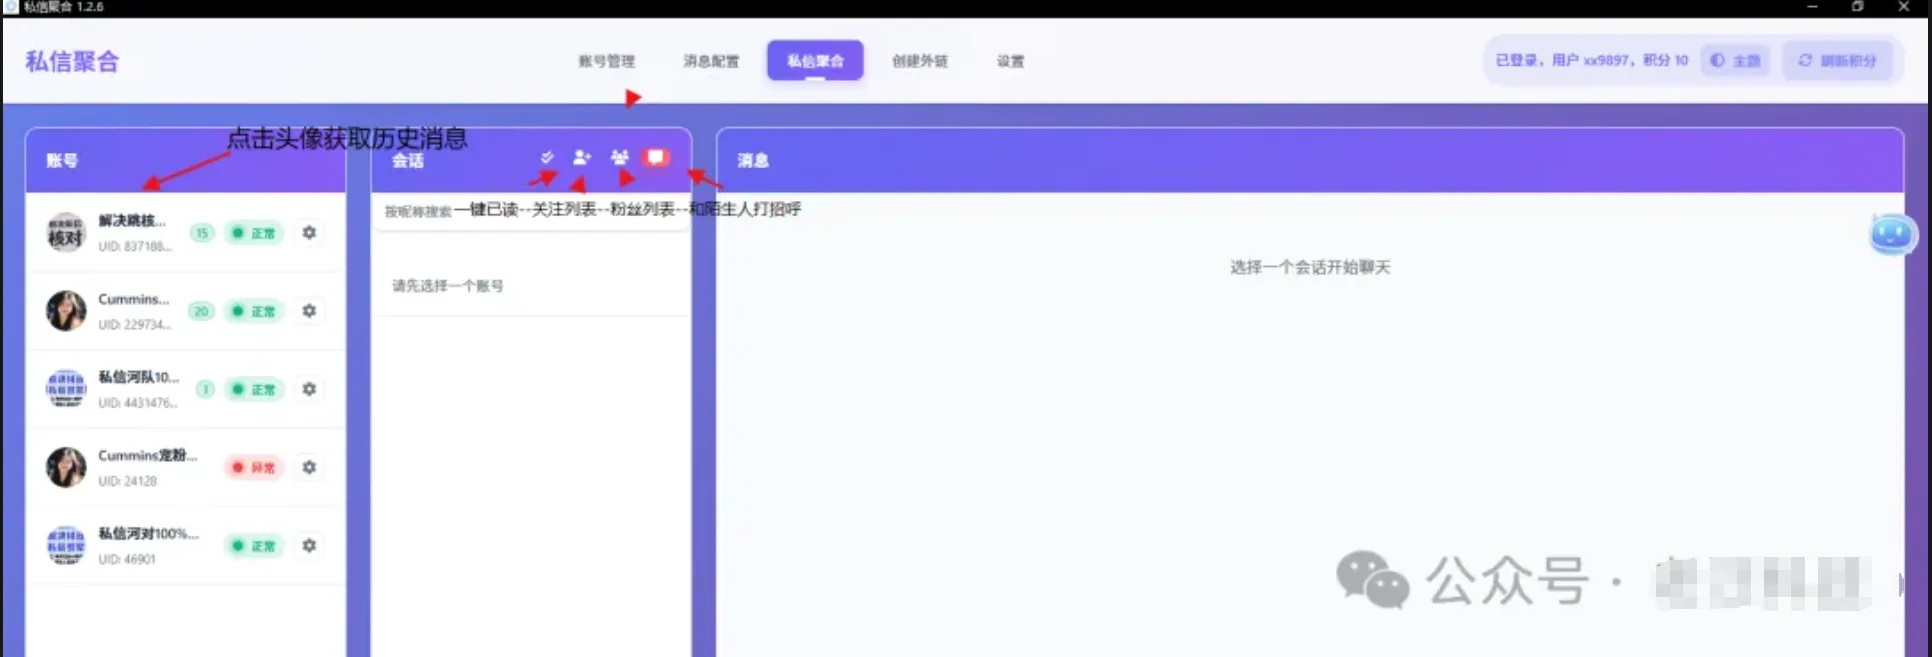
Task: Click the 正常 status badge of 私信河对100%...
Action: pyautogui.click(x=255, y=545)
